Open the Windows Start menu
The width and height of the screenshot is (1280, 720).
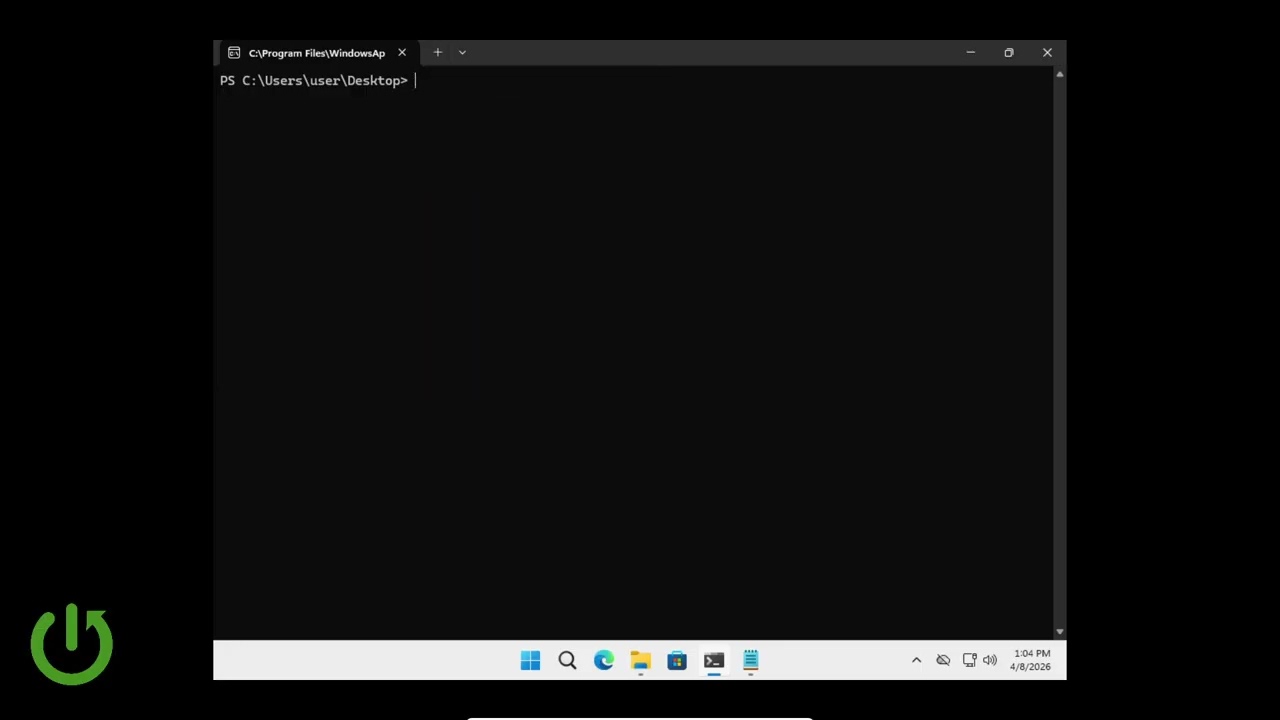click(x=530, y=660)
